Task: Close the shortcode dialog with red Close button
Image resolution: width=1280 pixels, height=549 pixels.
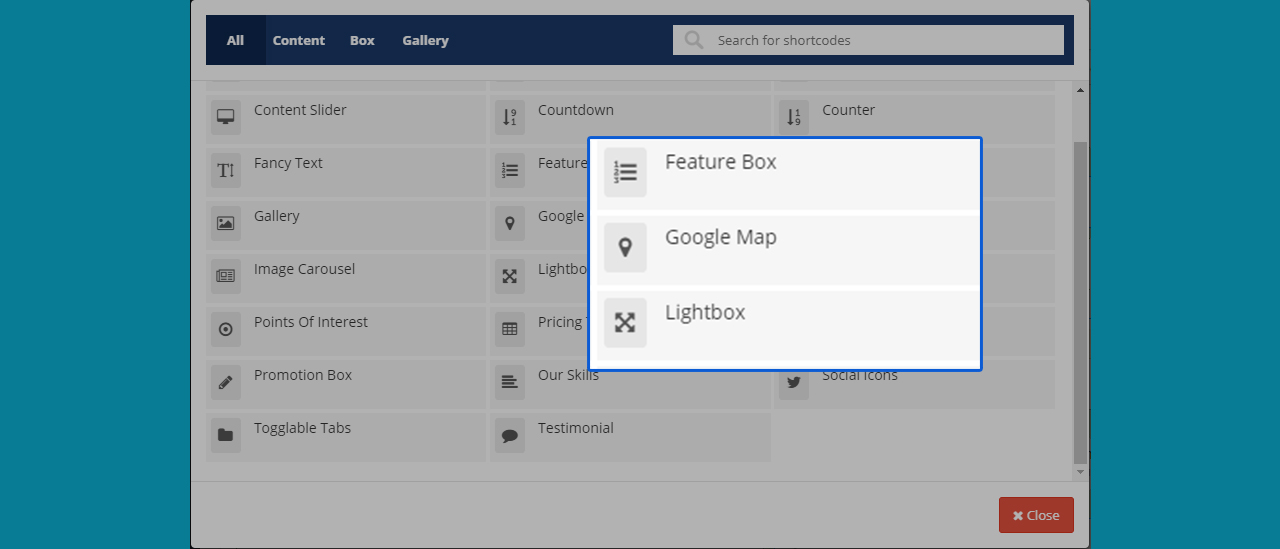Action: (1036, 515)
